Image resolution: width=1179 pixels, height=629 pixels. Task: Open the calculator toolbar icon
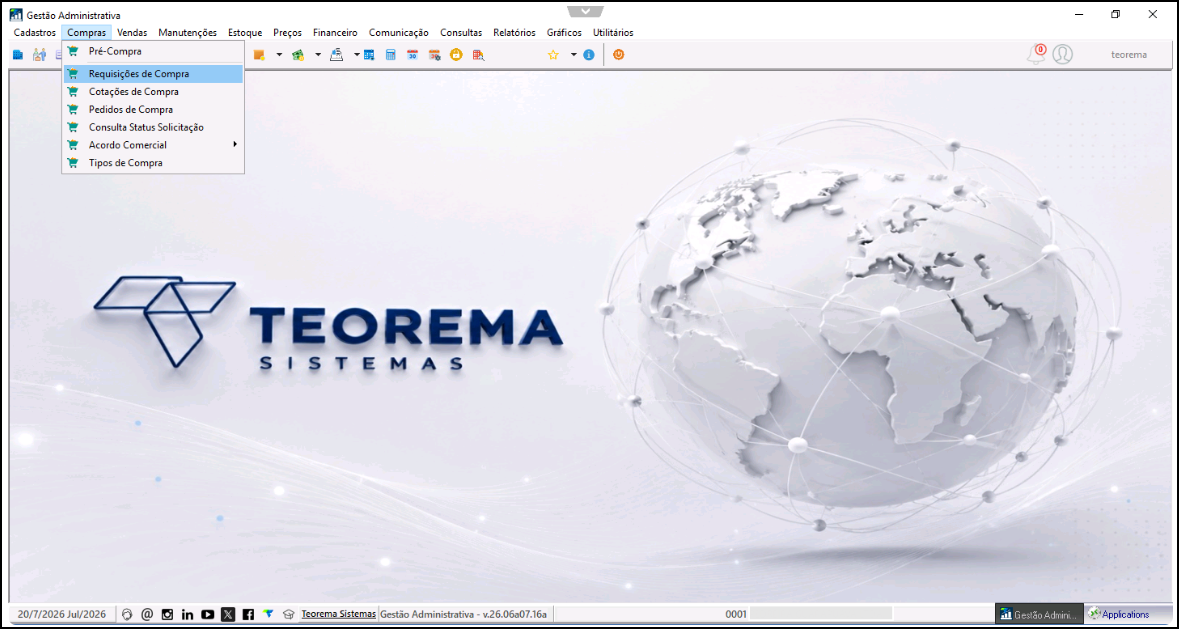tap(390, 55)
